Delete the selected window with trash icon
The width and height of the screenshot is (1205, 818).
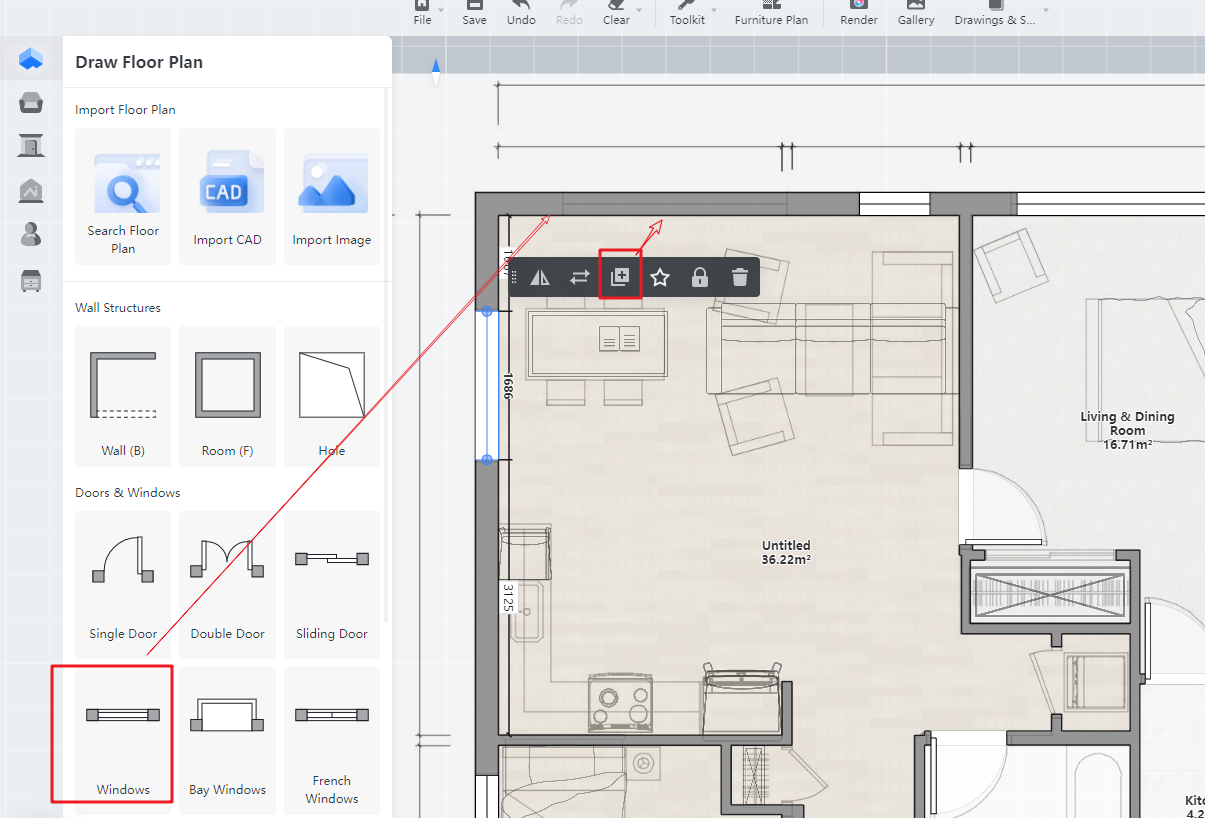point(739,277)
